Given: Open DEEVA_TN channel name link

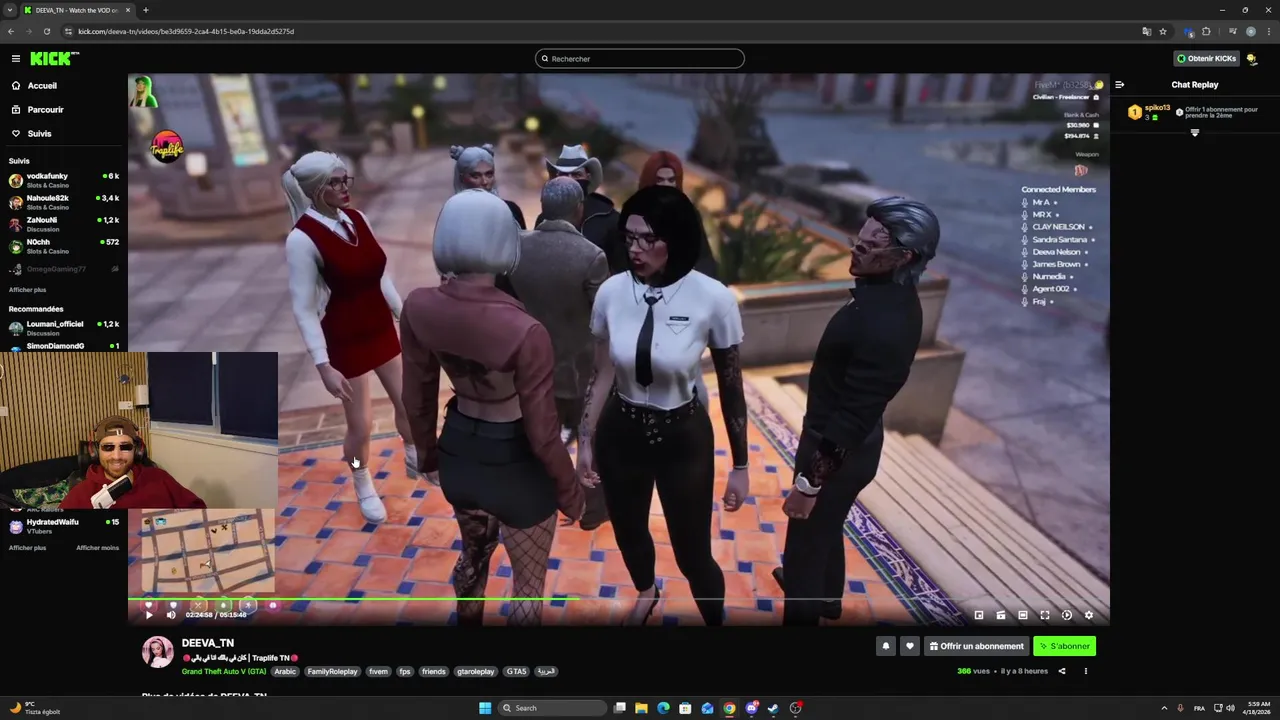Looking at the screenshot, I should click(x=208, y=643).
